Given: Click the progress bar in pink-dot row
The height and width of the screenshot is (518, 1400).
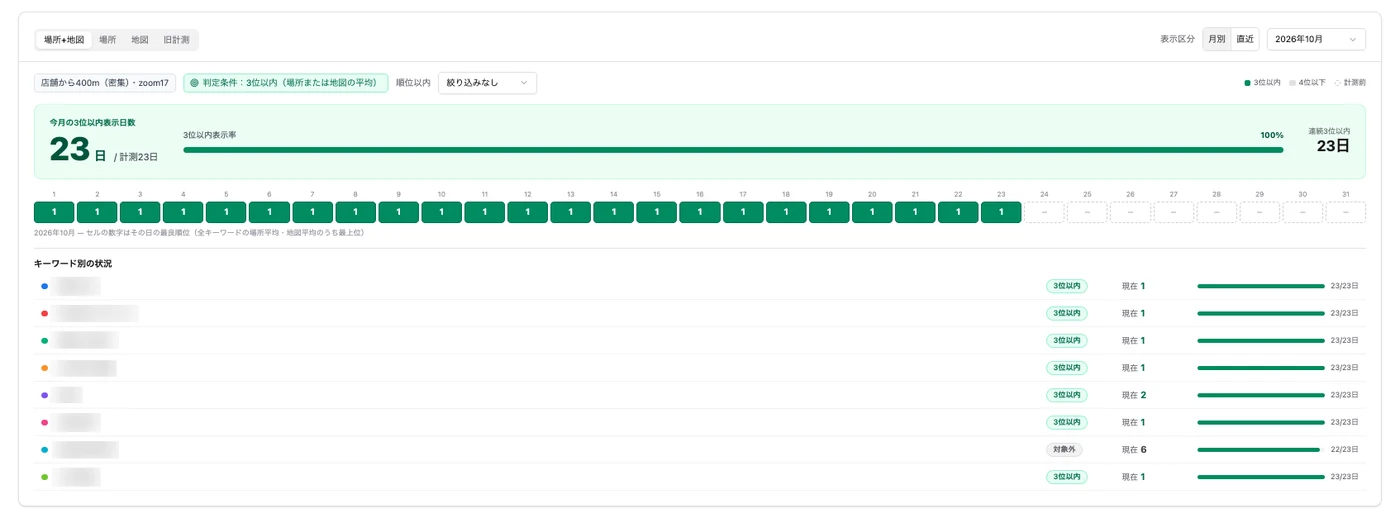Looking at the screenshot, I should [1261, 422].
